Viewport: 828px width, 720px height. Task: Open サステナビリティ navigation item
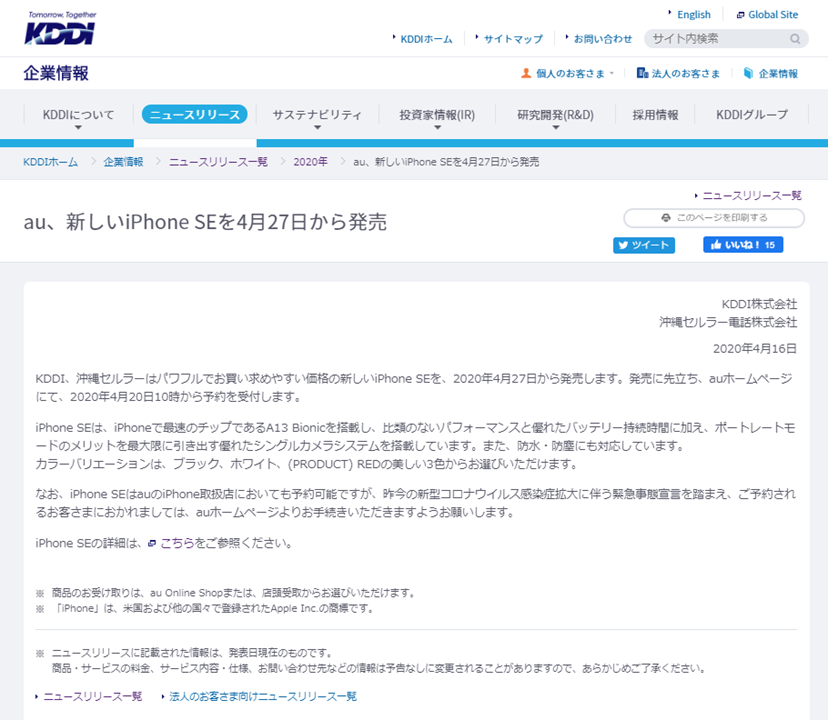point(317,115)
